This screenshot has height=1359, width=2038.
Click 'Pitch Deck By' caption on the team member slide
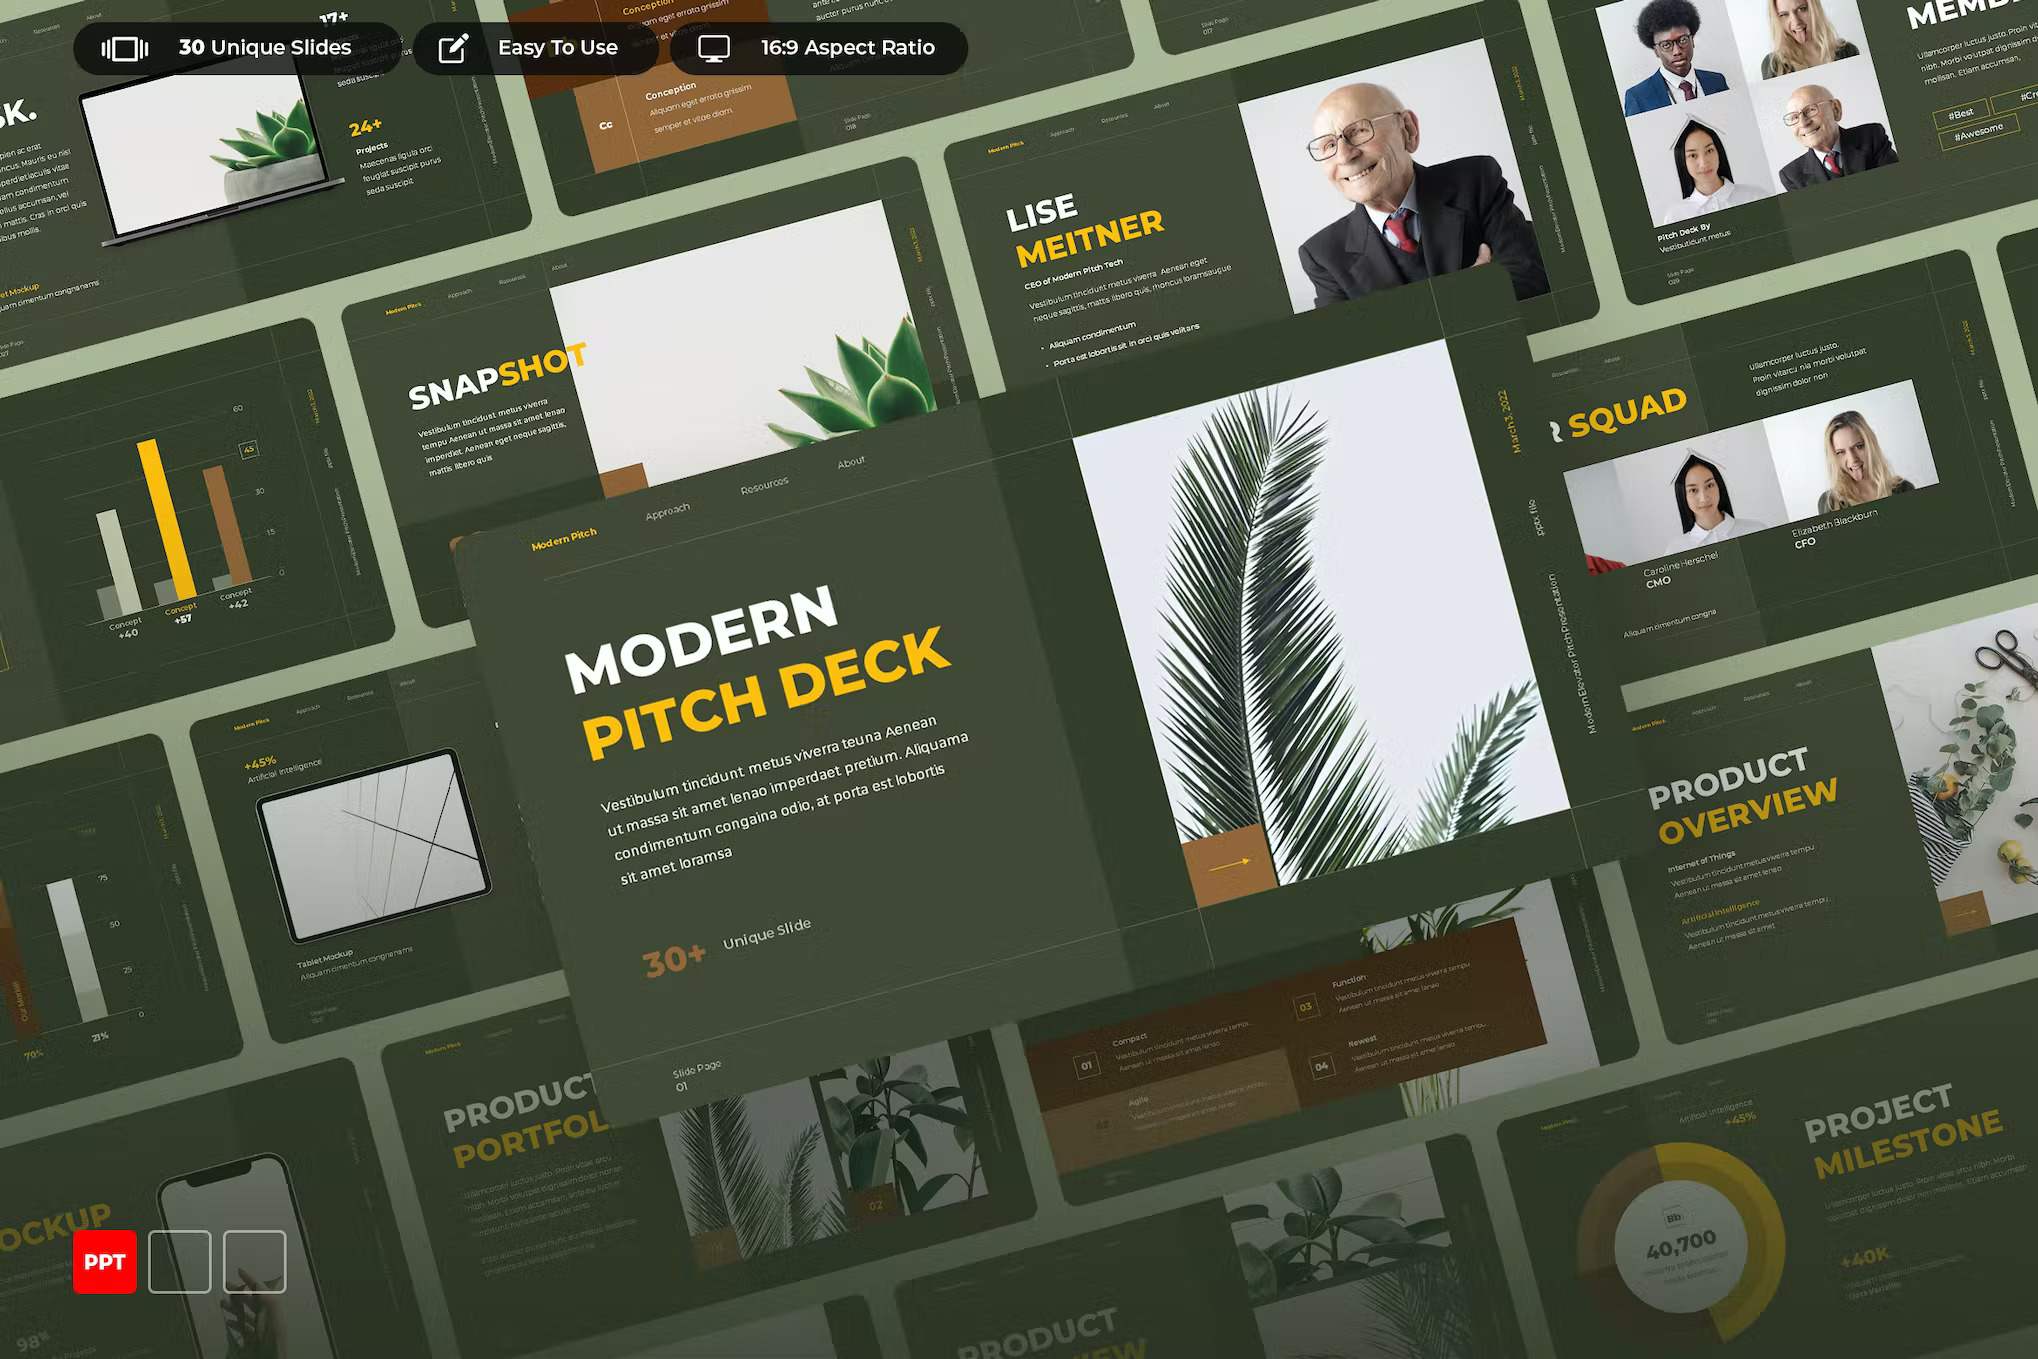pyautogui.click(x=1684, y=232)
